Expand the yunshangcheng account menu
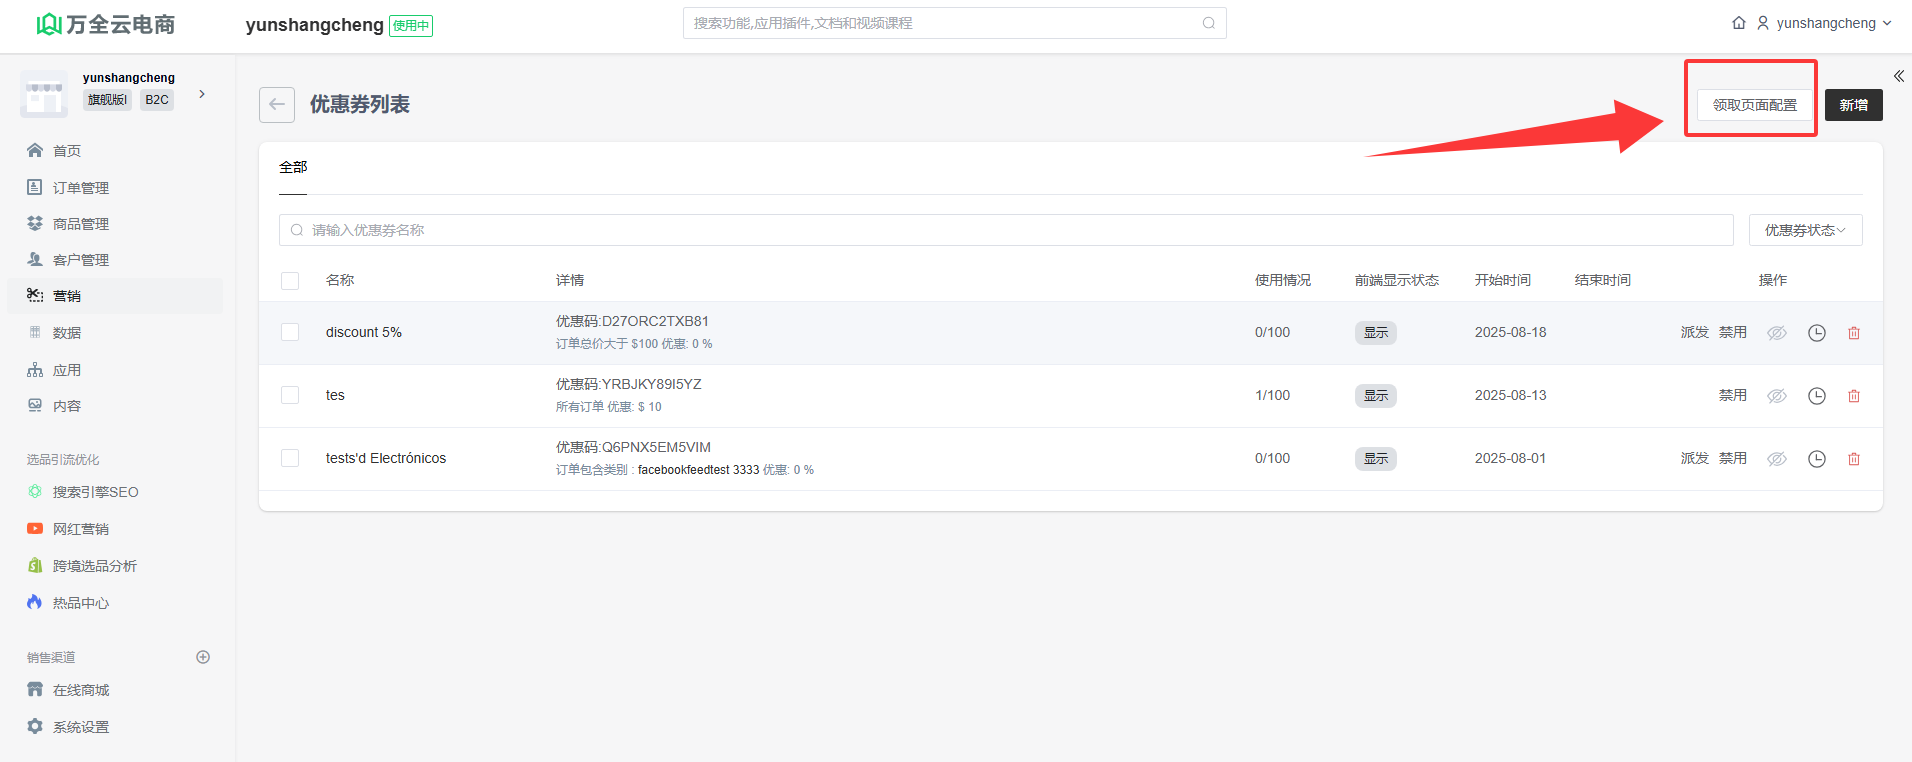The height and width of the screenshot is (762, 1912). [x=1825, y=23]
